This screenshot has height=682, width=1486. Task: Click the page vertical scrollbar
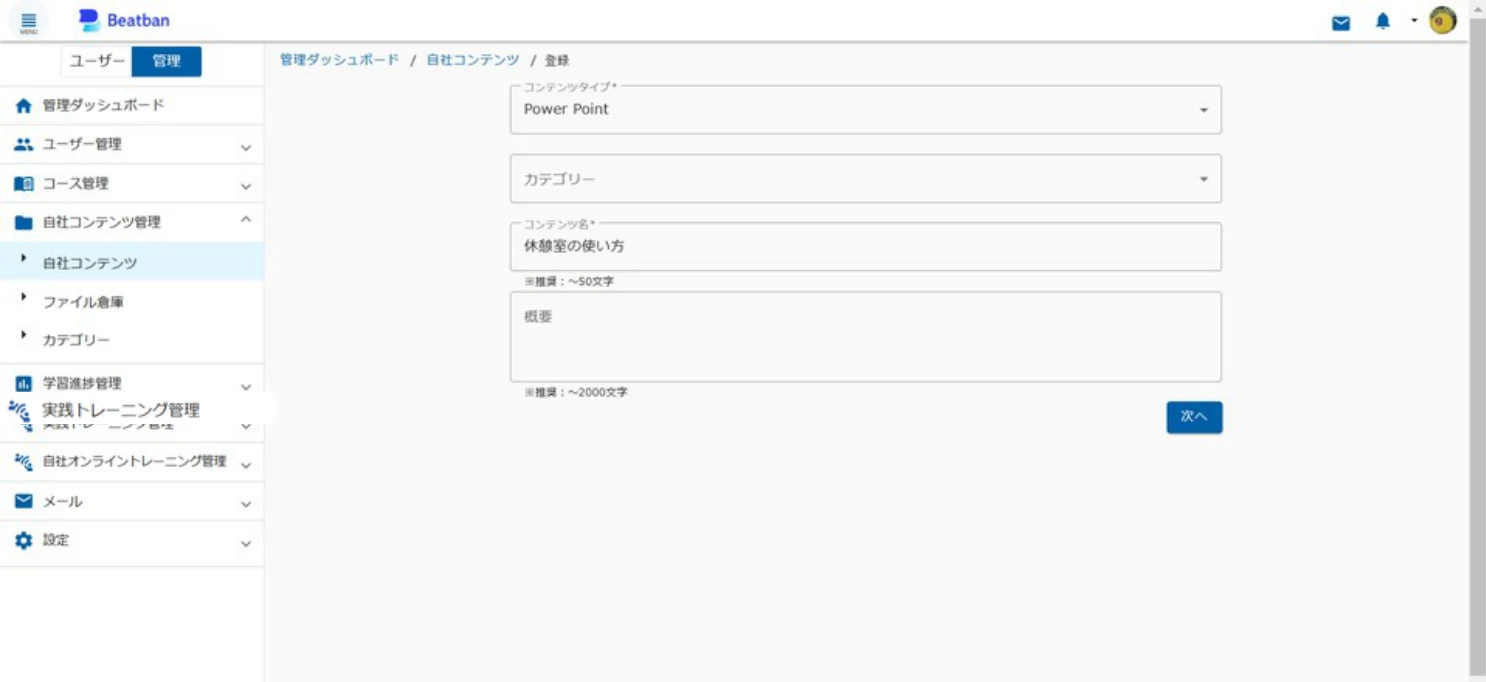pyautogui.click(x=1477, y=345)
